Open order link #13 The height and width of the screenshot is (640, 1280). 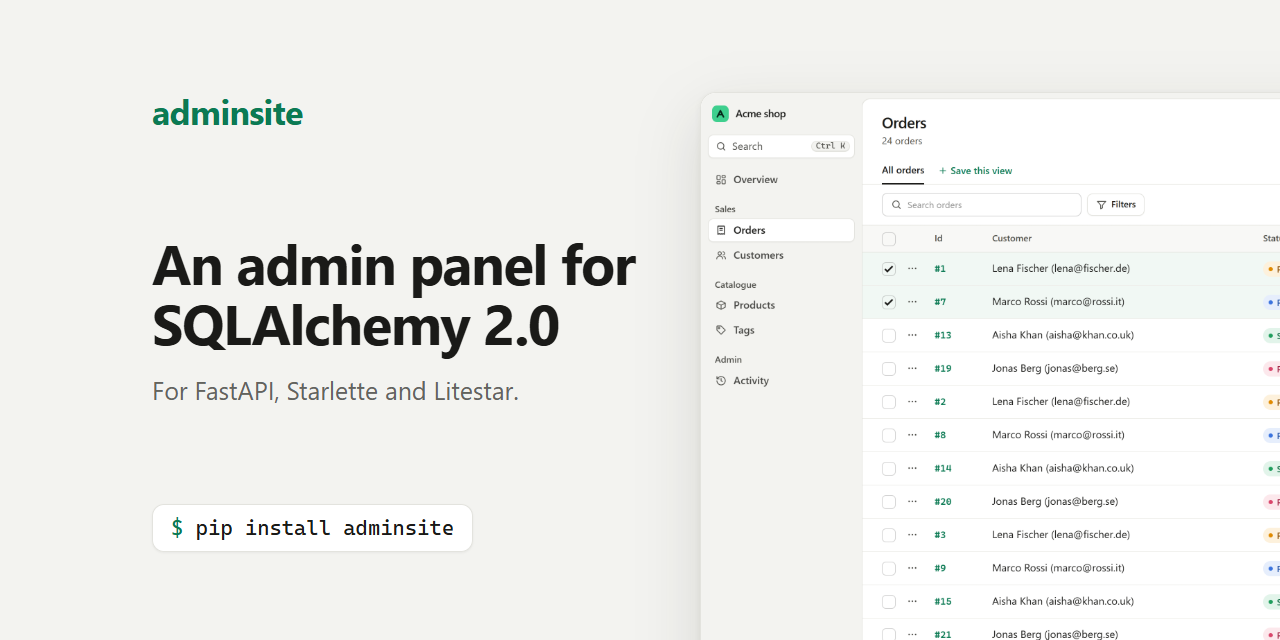click(x=943, y=335)
